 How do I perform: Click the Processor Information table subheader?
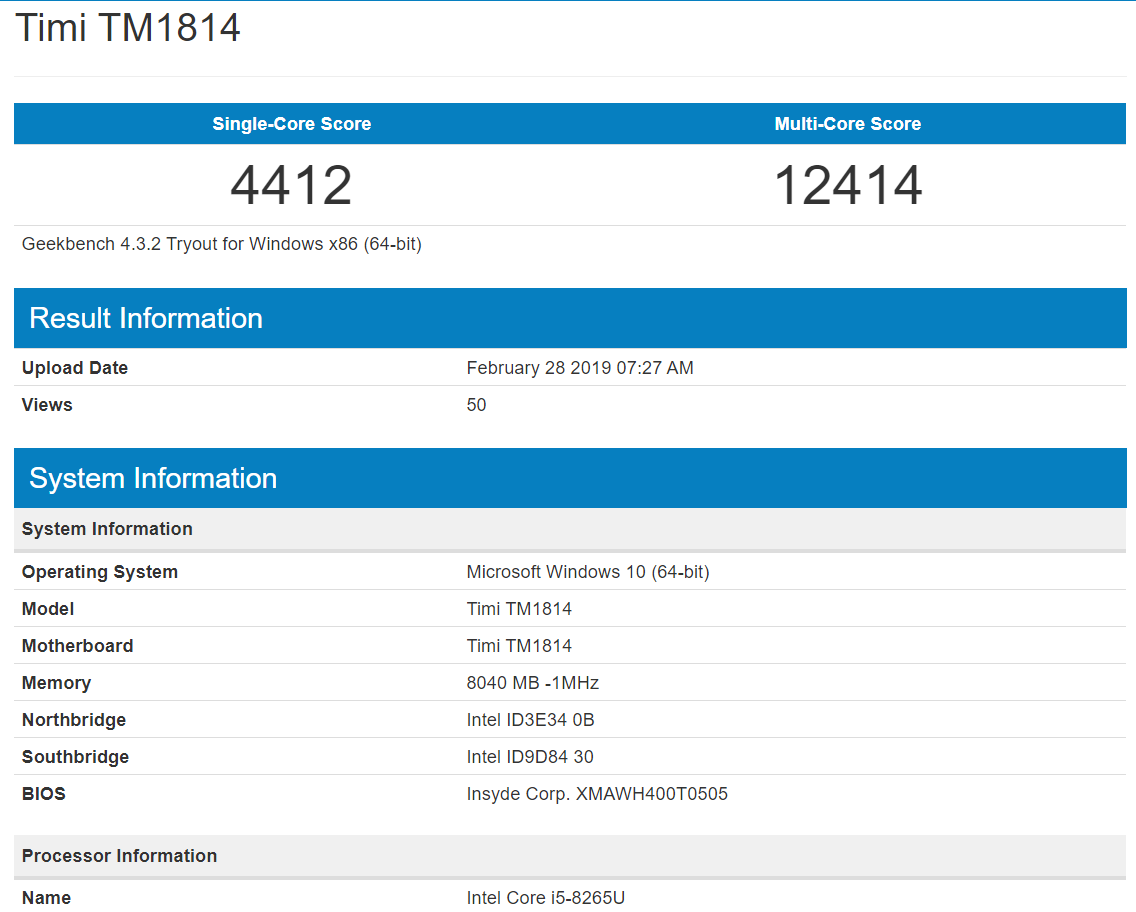click(x=119, y=856)
